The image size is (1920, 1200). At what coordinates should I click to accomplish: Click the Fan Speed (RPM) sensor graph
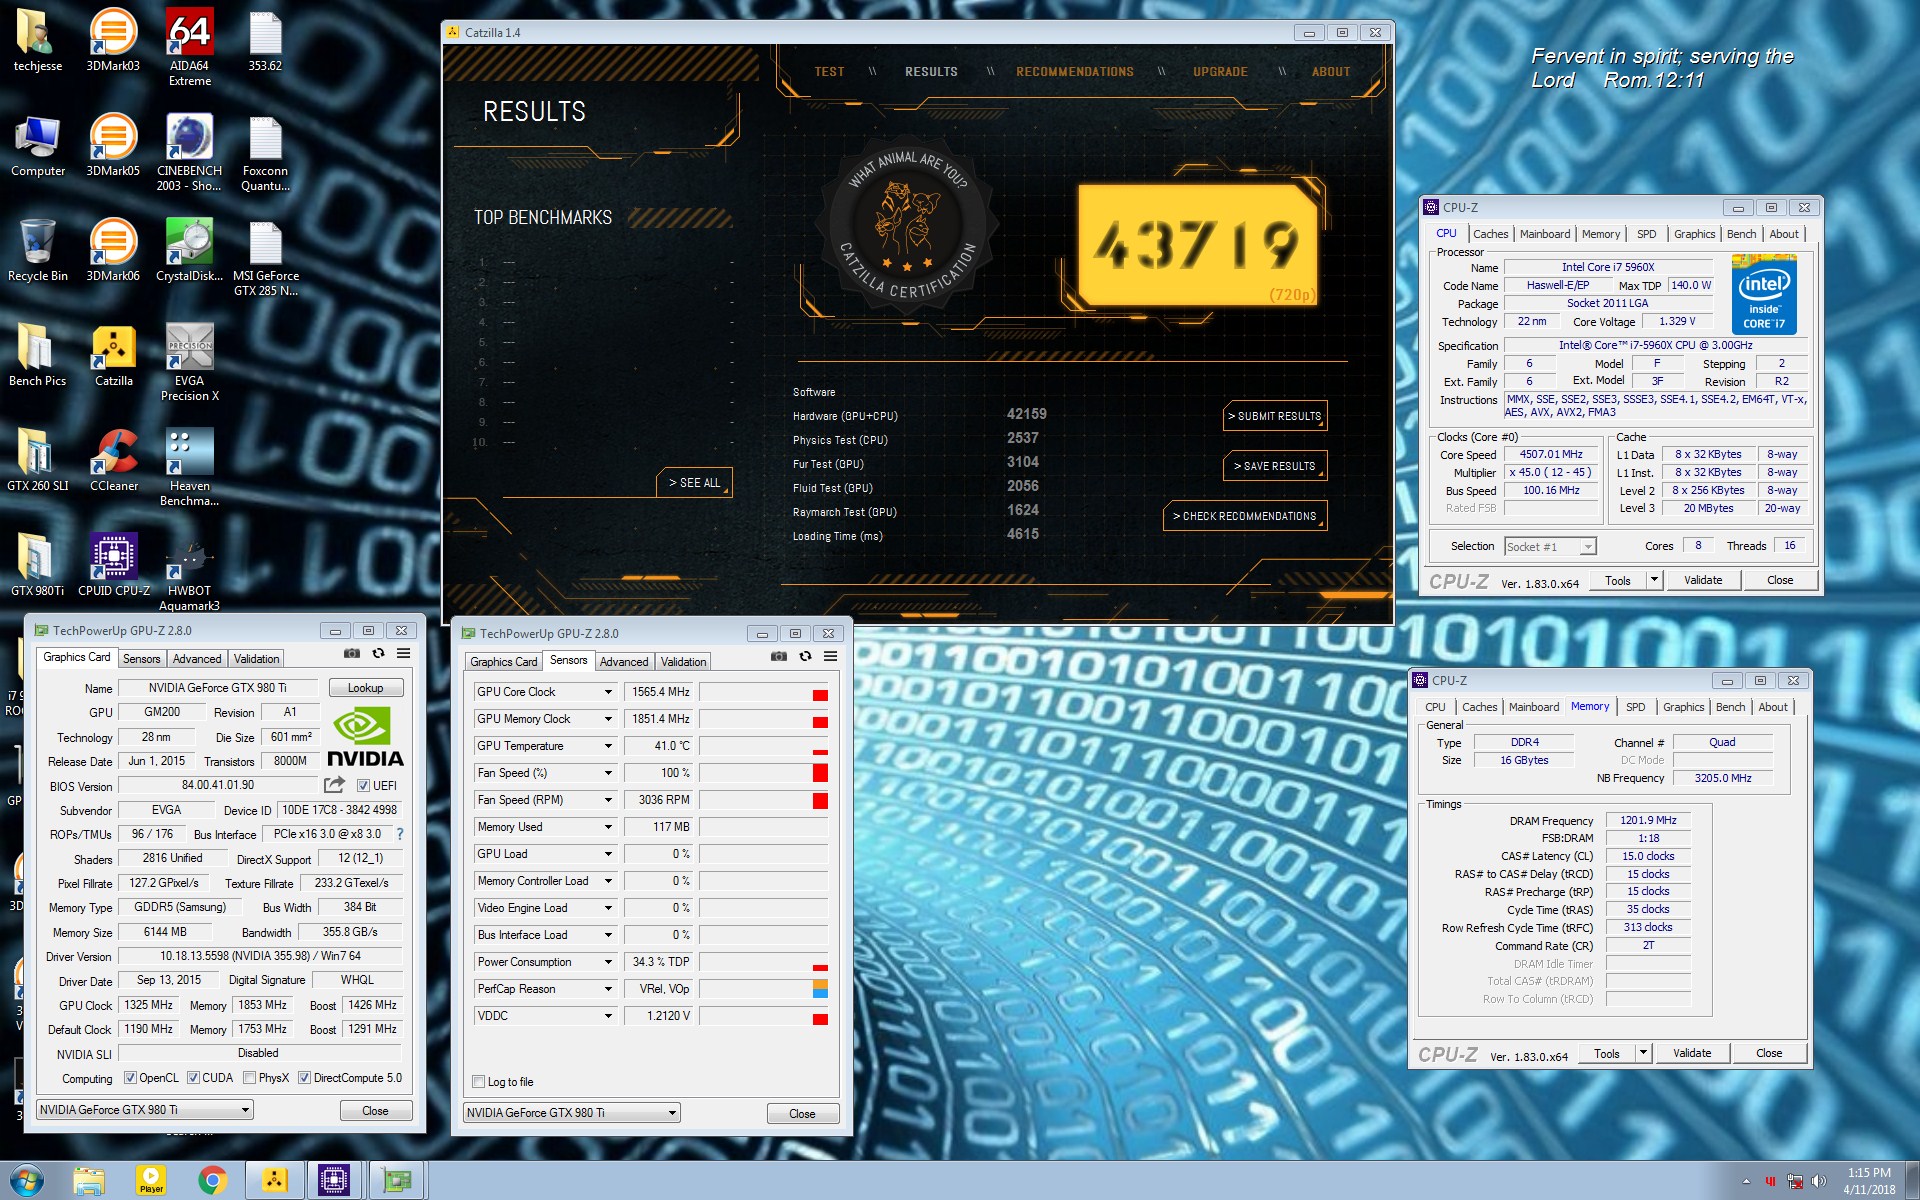764,800
